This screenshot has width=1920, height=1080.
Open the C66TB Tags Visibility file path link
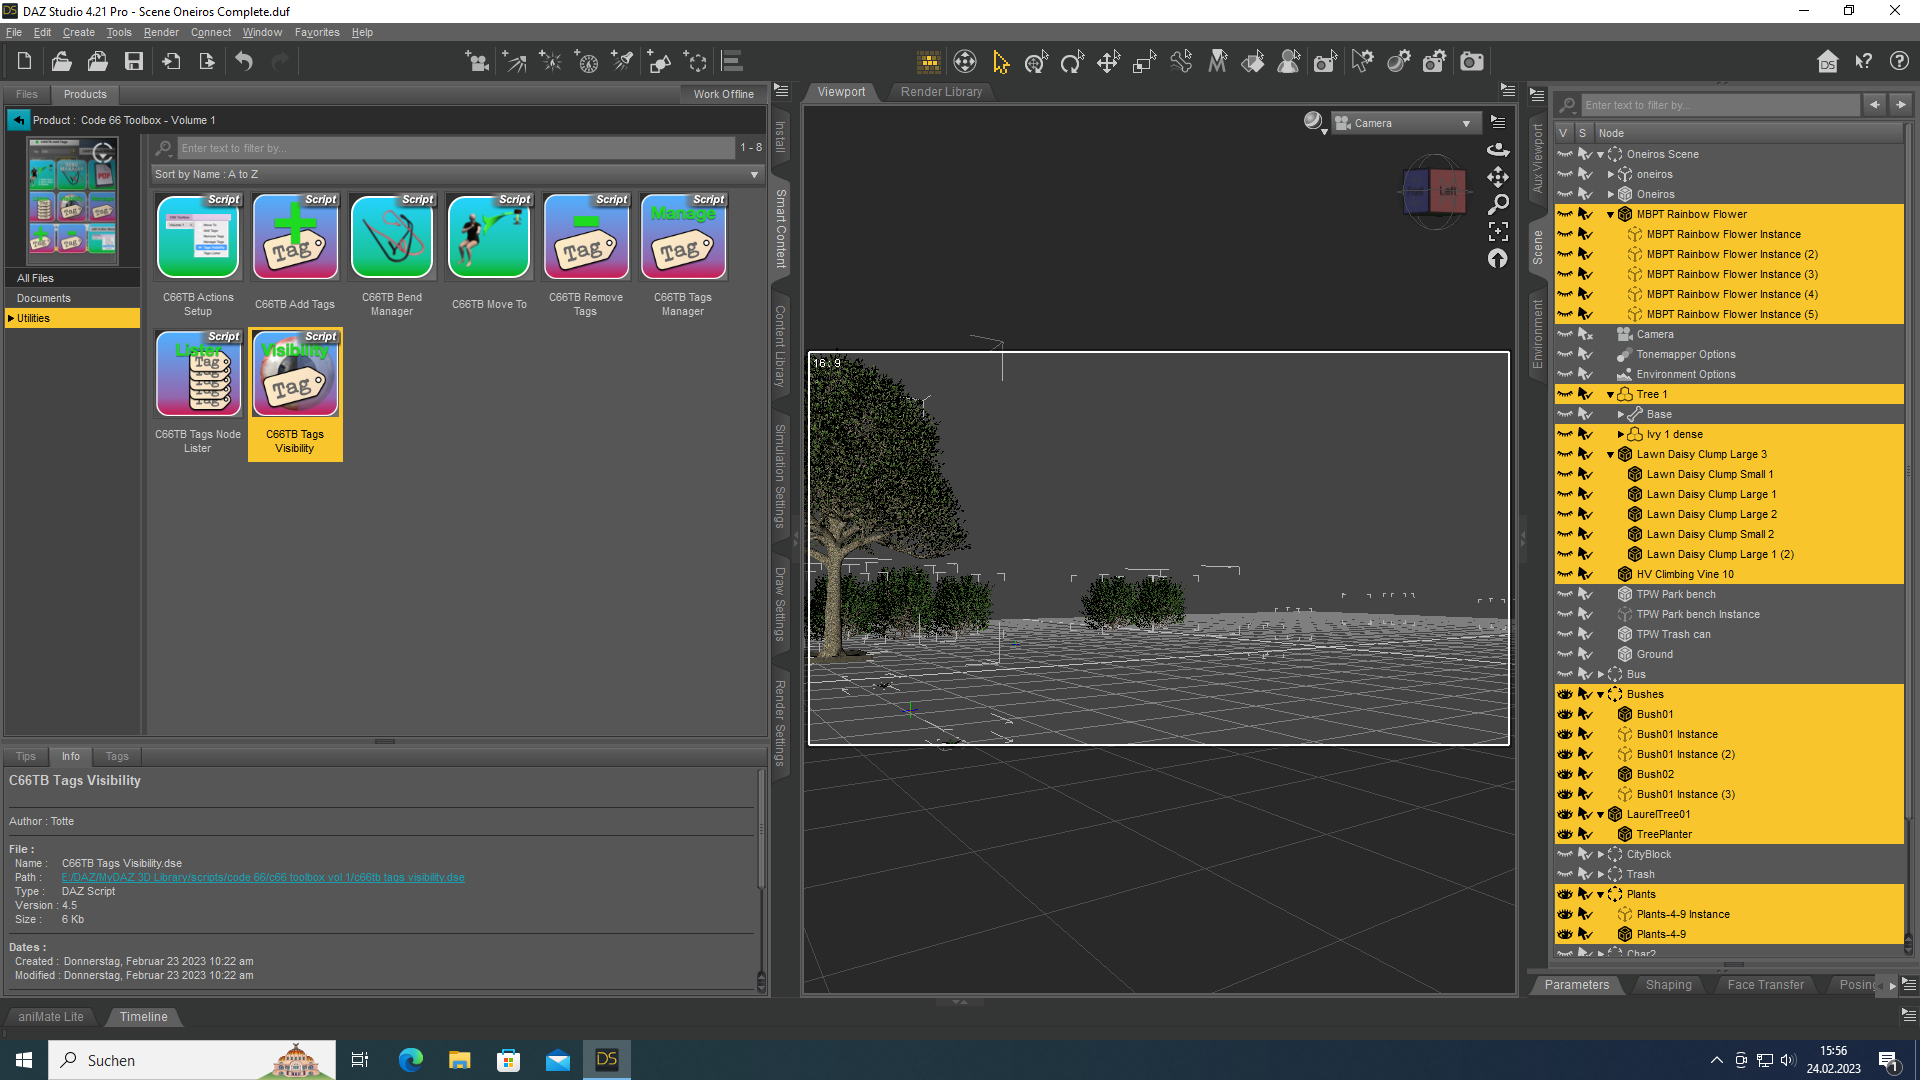pyautogui.click(x=263, y=878)
